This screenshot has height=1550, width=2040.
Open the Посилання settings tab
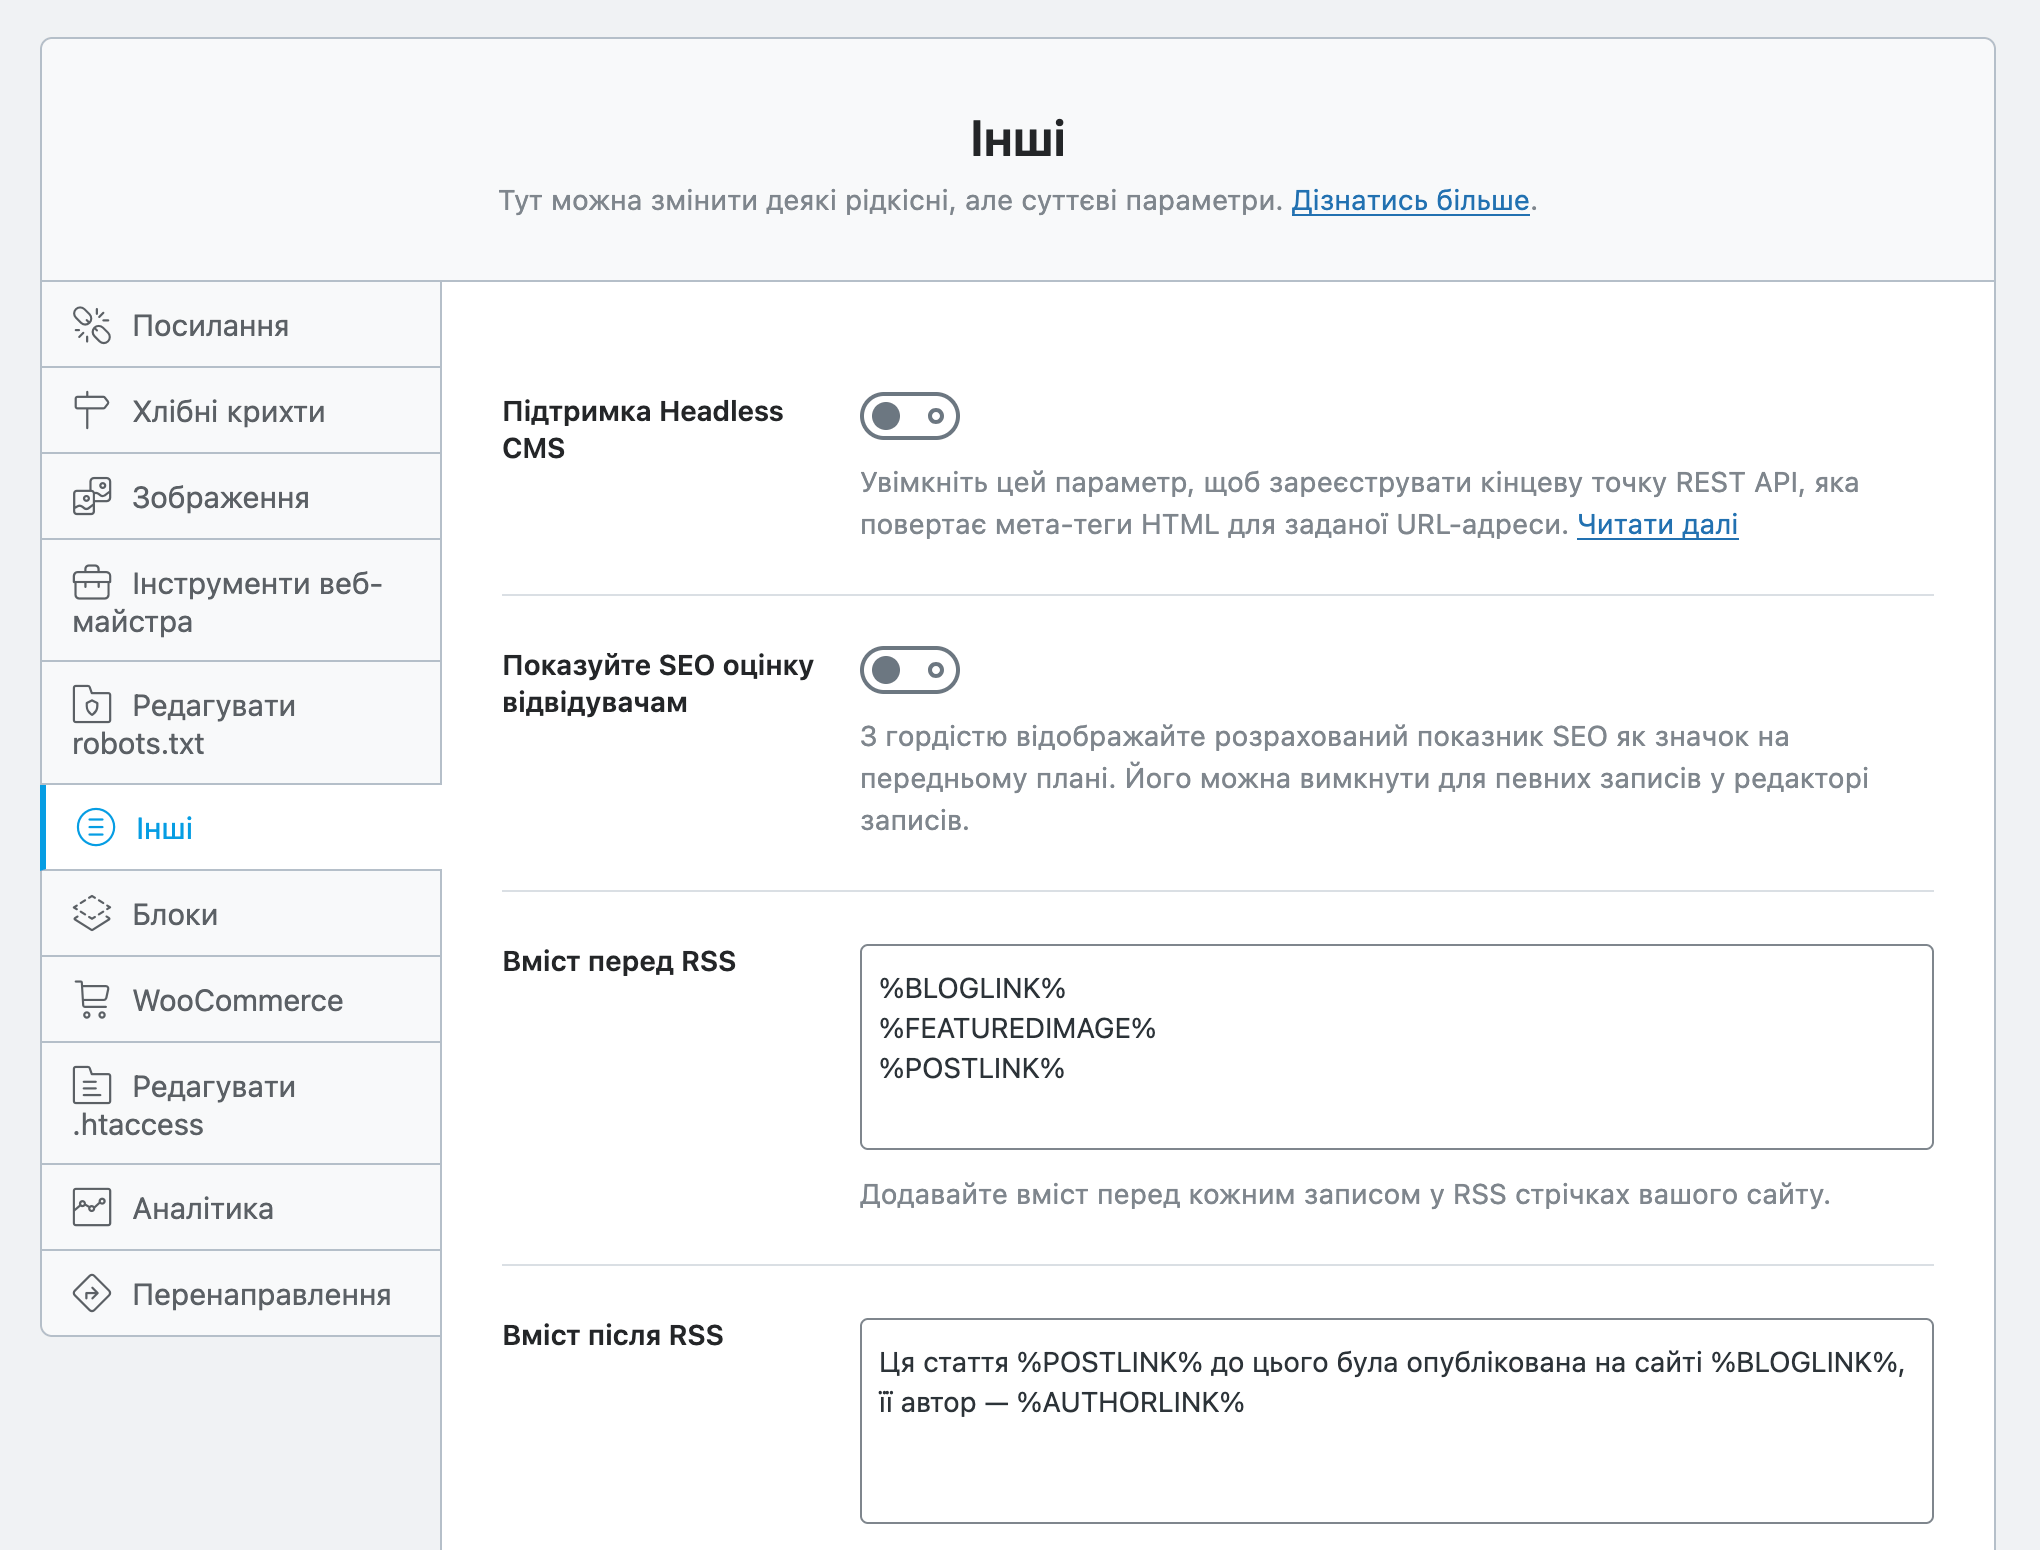(x=241, y=325)
